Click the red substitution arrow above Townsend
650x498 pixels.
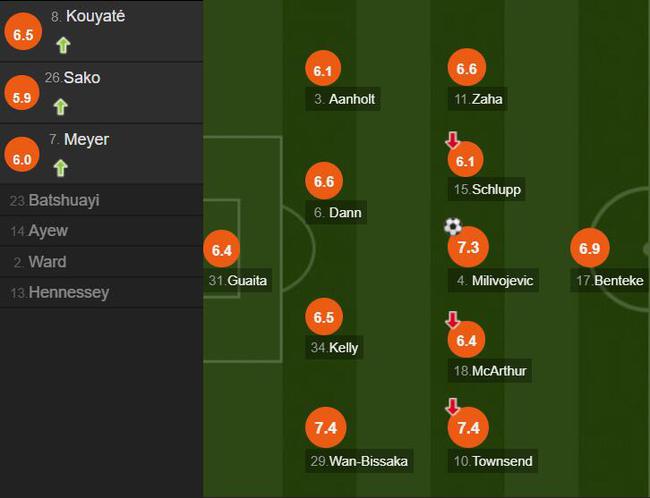point(452,406)
